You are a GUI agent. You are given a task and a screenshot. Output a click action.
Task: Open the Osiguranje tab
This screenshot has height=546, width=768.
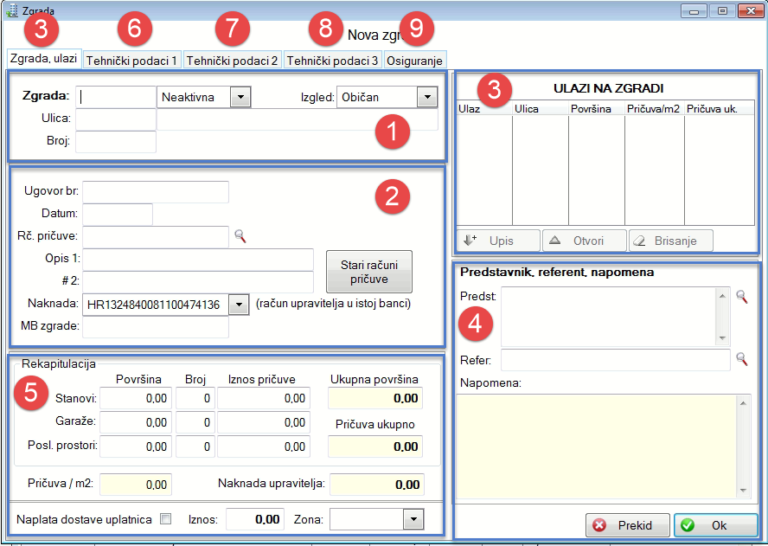(x=415, y=61)
